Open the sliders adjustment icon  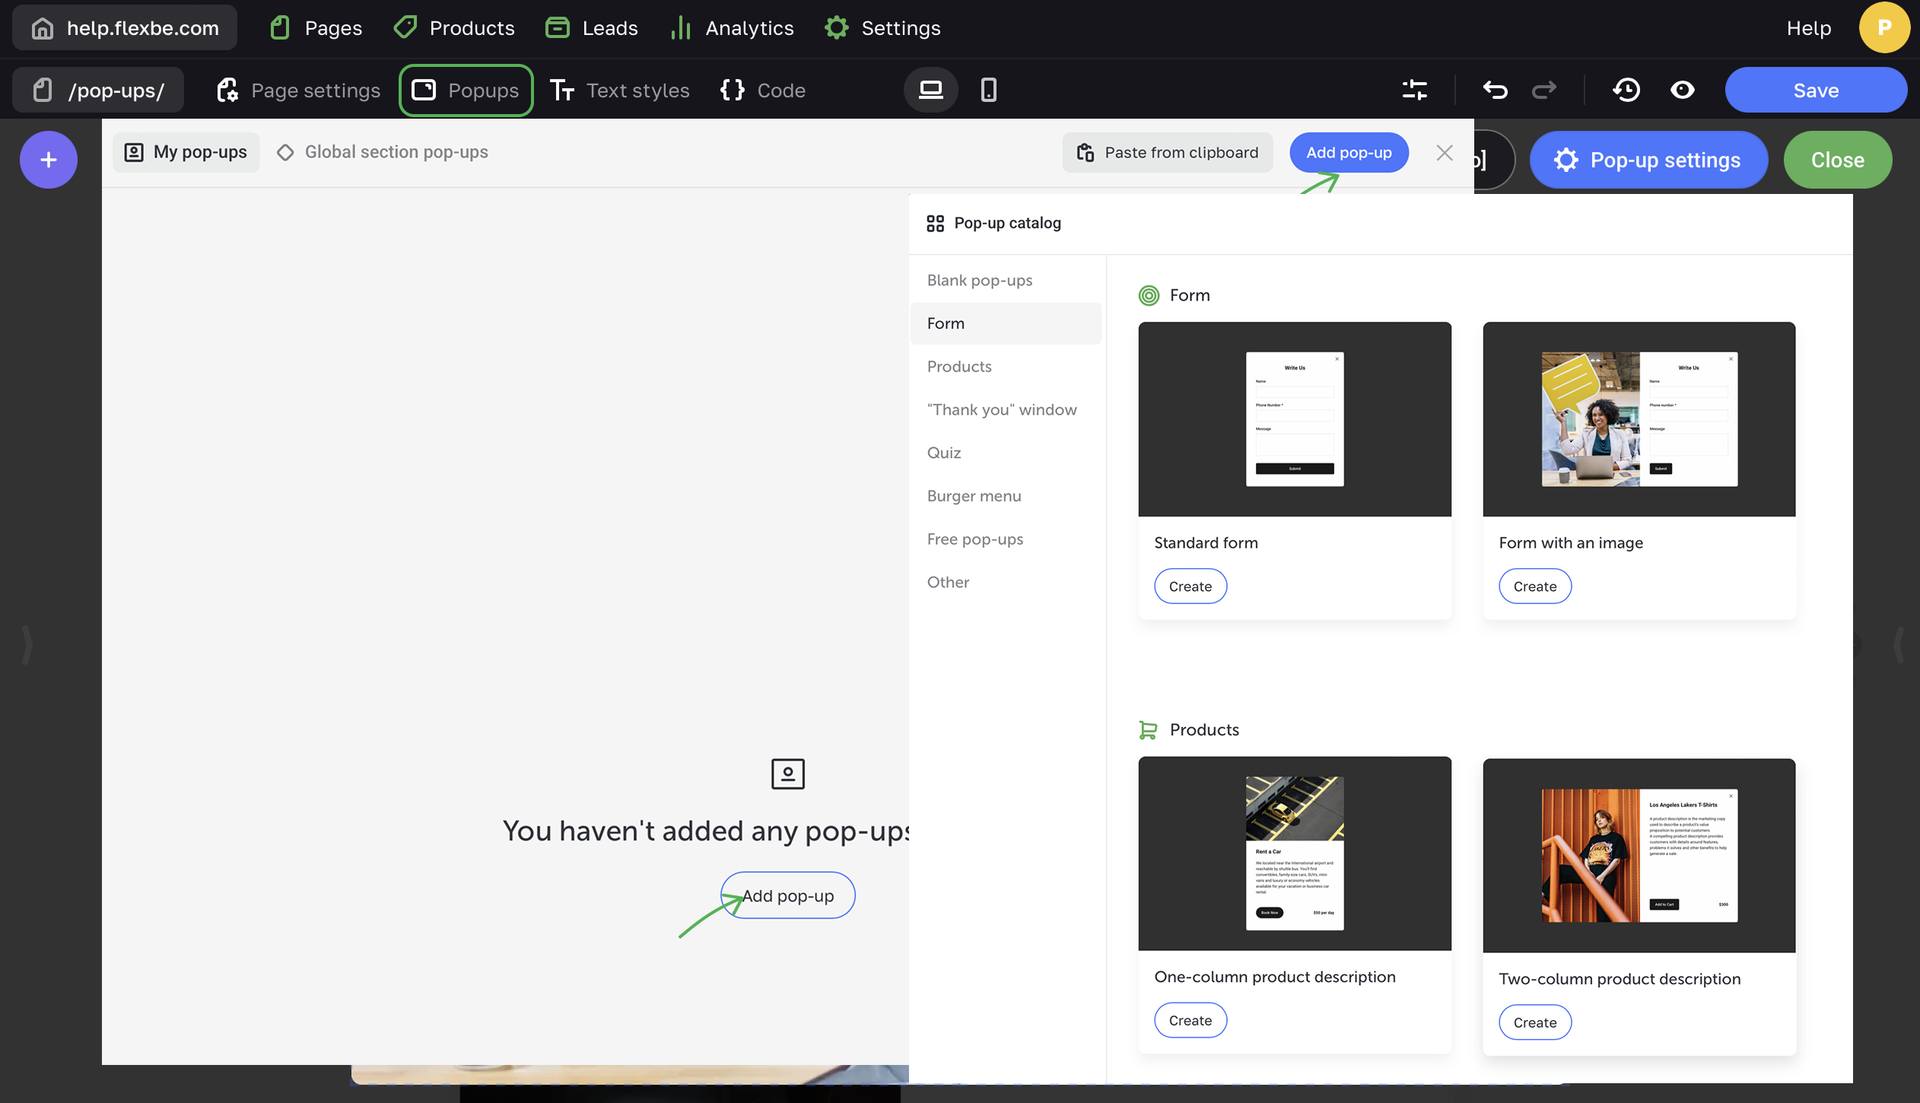(1414, 90)
